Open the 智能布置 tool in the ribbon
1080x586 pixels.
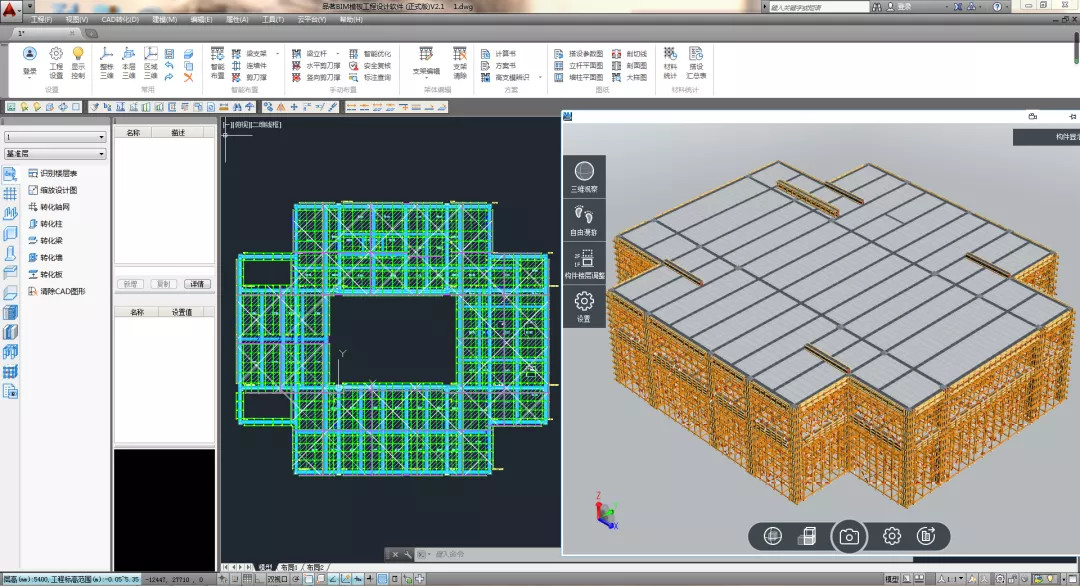217,62
